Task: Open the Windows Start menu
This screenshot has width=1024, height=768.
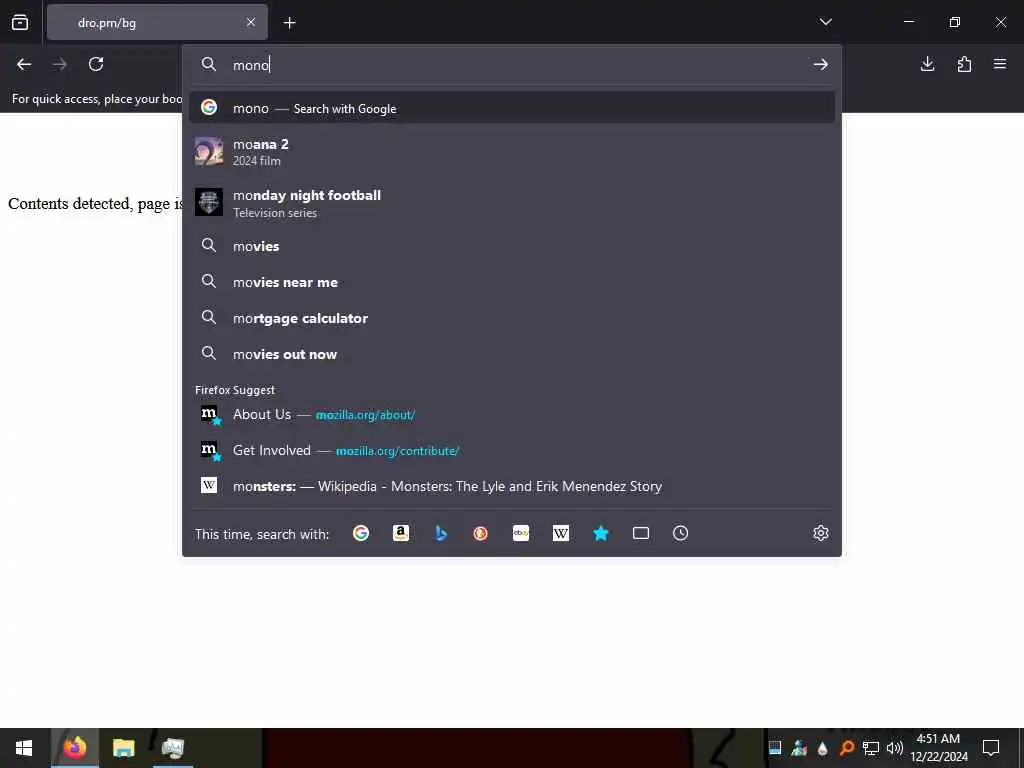Action: pyautogui.click(x=24, y=748)
